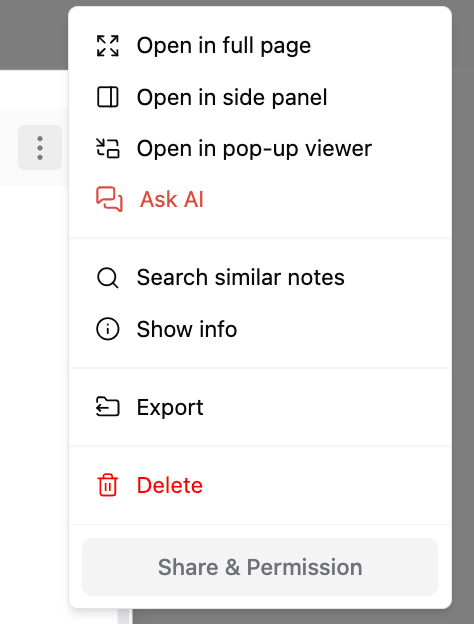Open Share & Permission button
This screenshot has height=624, width=474.
pos(260,567)
